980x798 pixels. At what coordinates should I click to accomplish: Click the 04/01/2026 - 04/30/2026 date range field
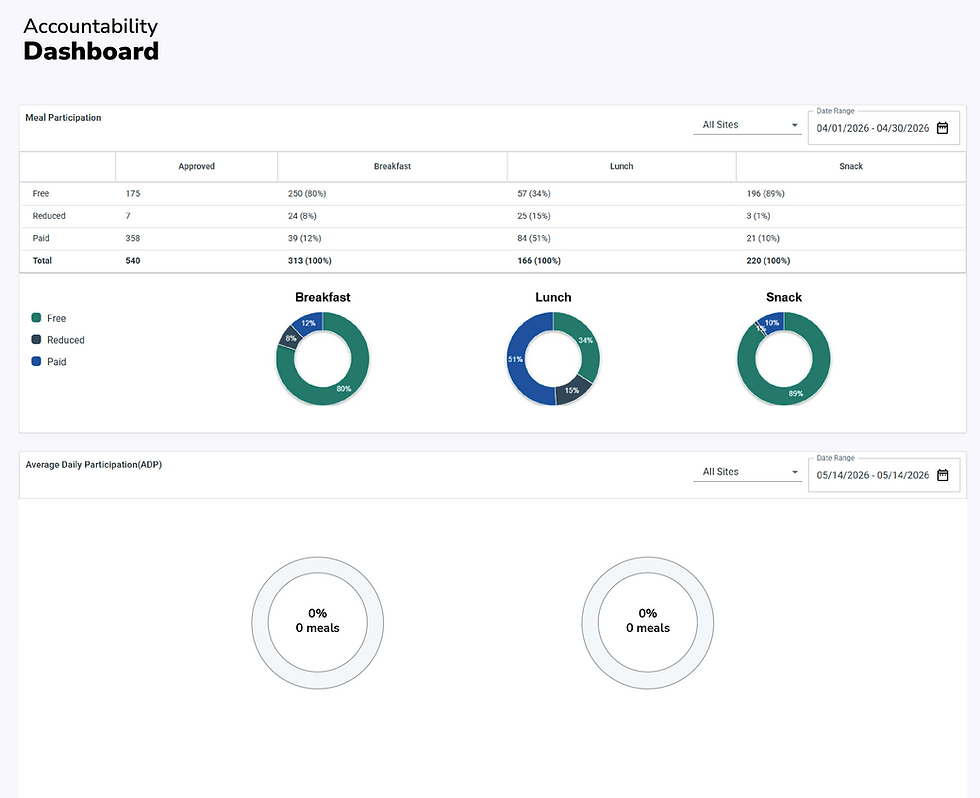point(884,128)
